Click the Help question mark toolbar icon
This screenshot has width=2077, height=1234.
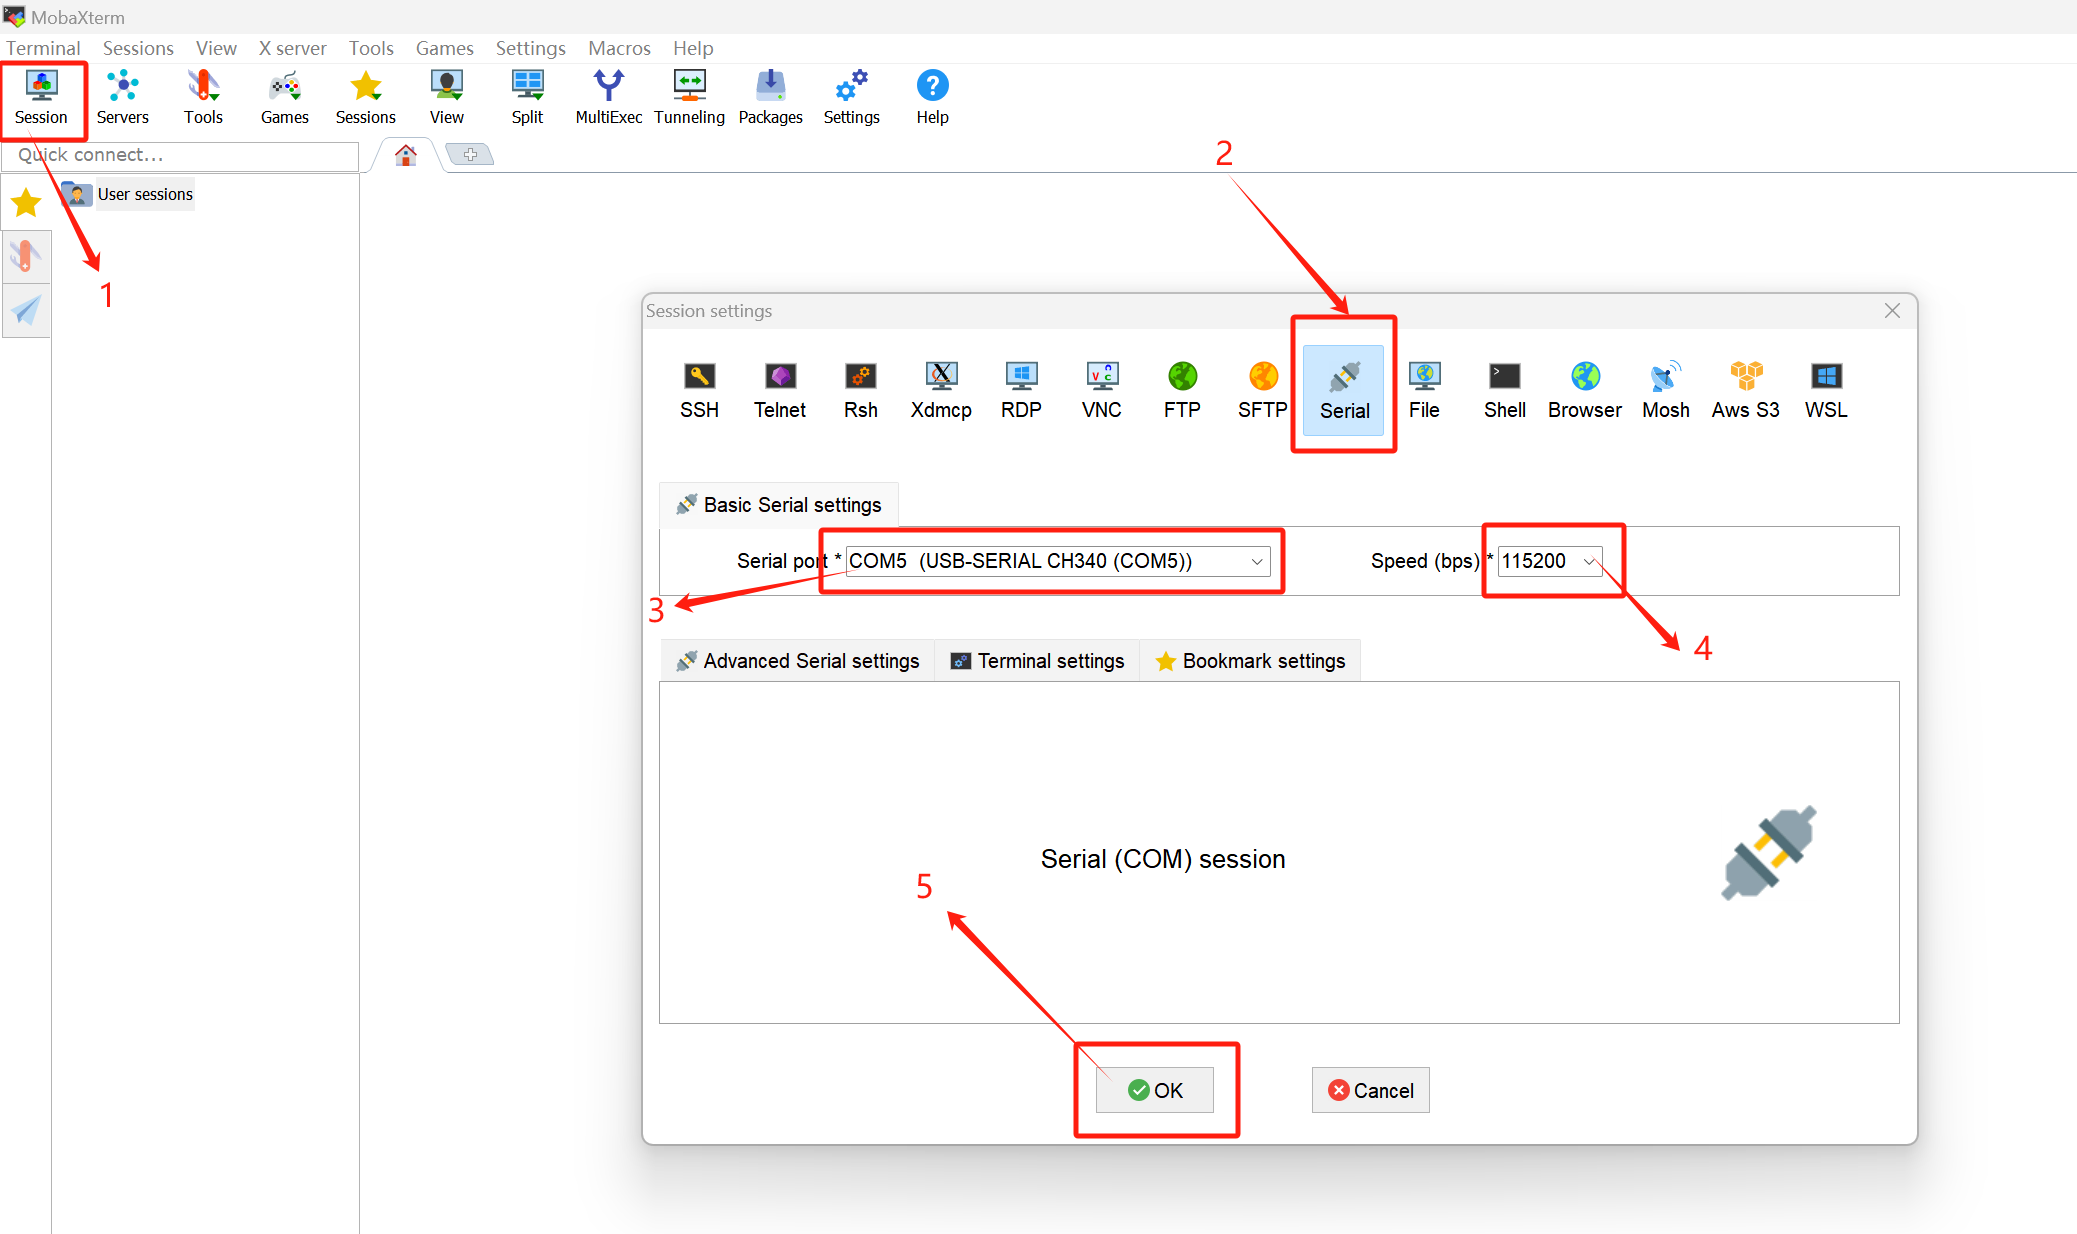click(932, 98)
